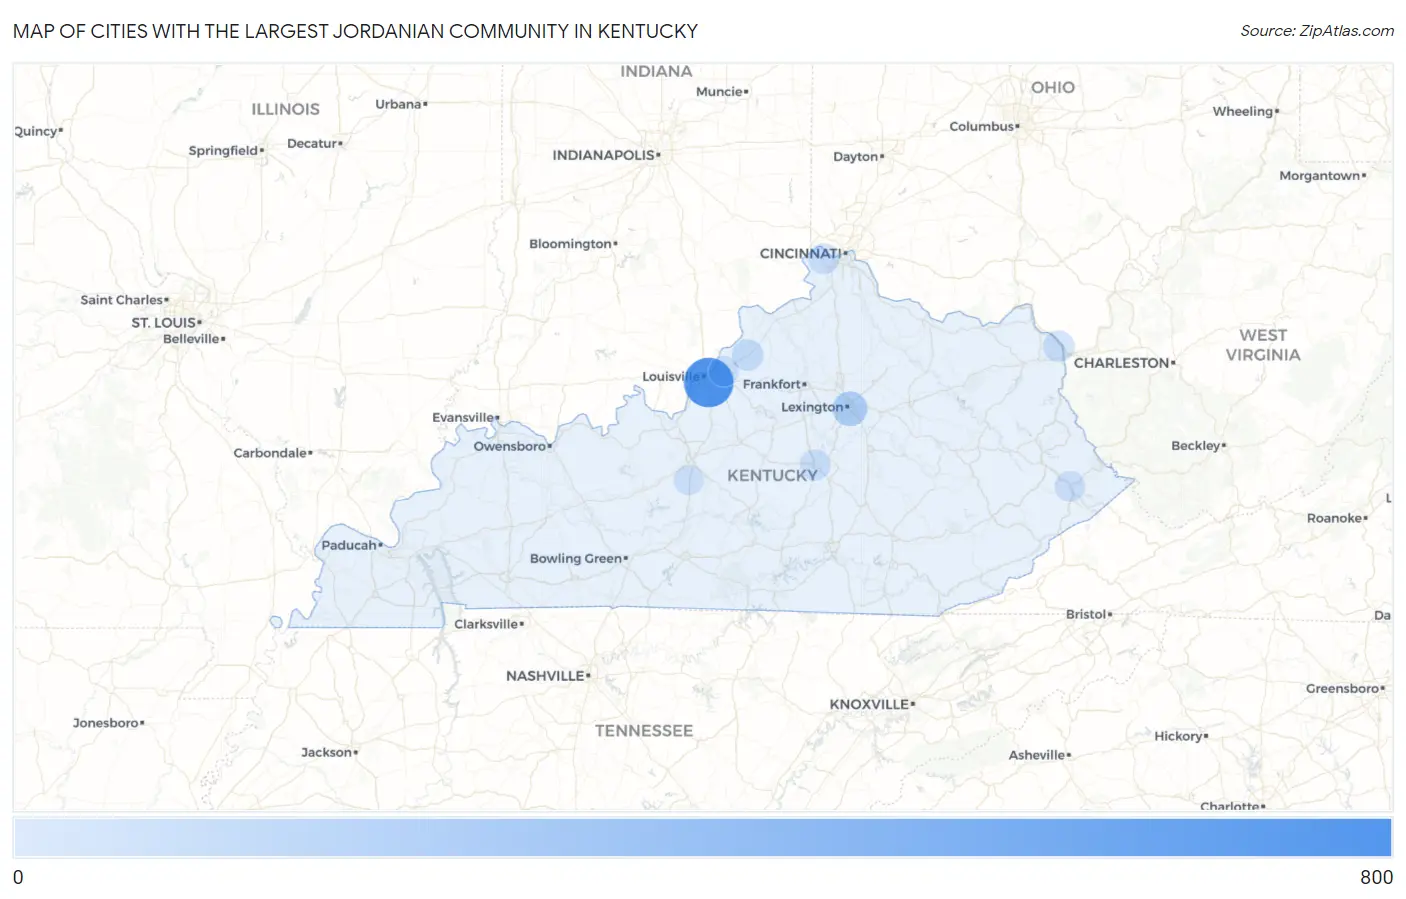Click the INDIANA state label
This screenshot has height=899, width=1406.
656,72
